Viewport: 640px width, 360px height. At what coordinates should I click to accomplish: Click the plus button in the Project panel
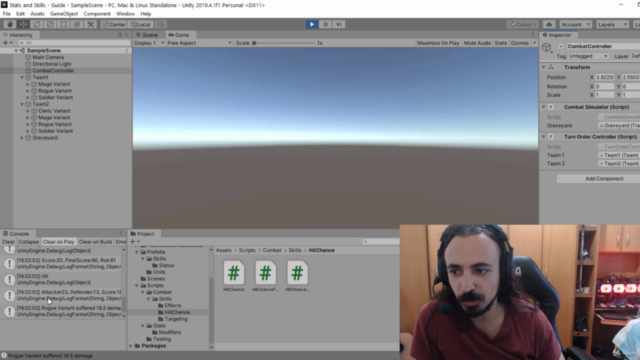[x=132, y=242]
